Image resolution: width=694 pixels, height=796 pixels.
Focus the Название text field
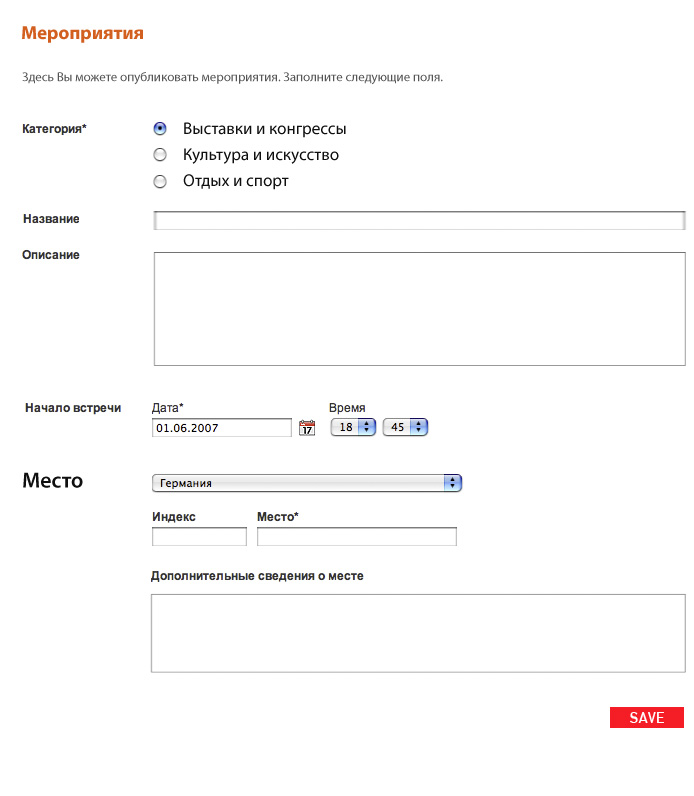point(419,221)
